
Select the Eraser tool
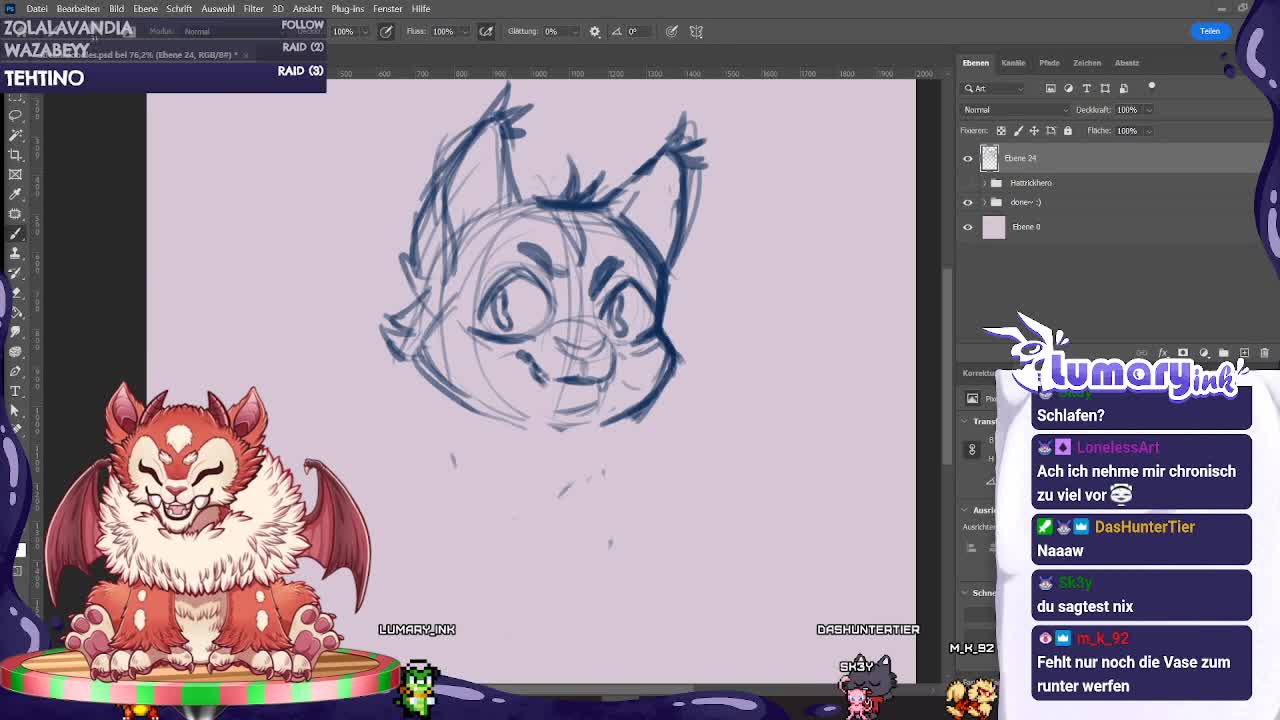(15, 293)
